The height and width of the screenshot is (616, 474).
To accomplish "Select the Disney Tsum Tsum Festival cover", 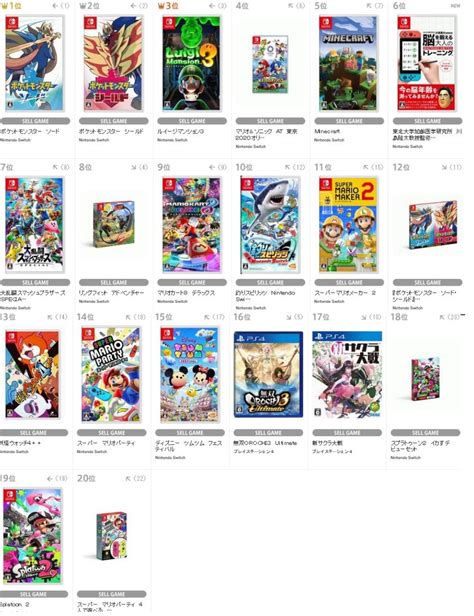I will pos(190,375).
